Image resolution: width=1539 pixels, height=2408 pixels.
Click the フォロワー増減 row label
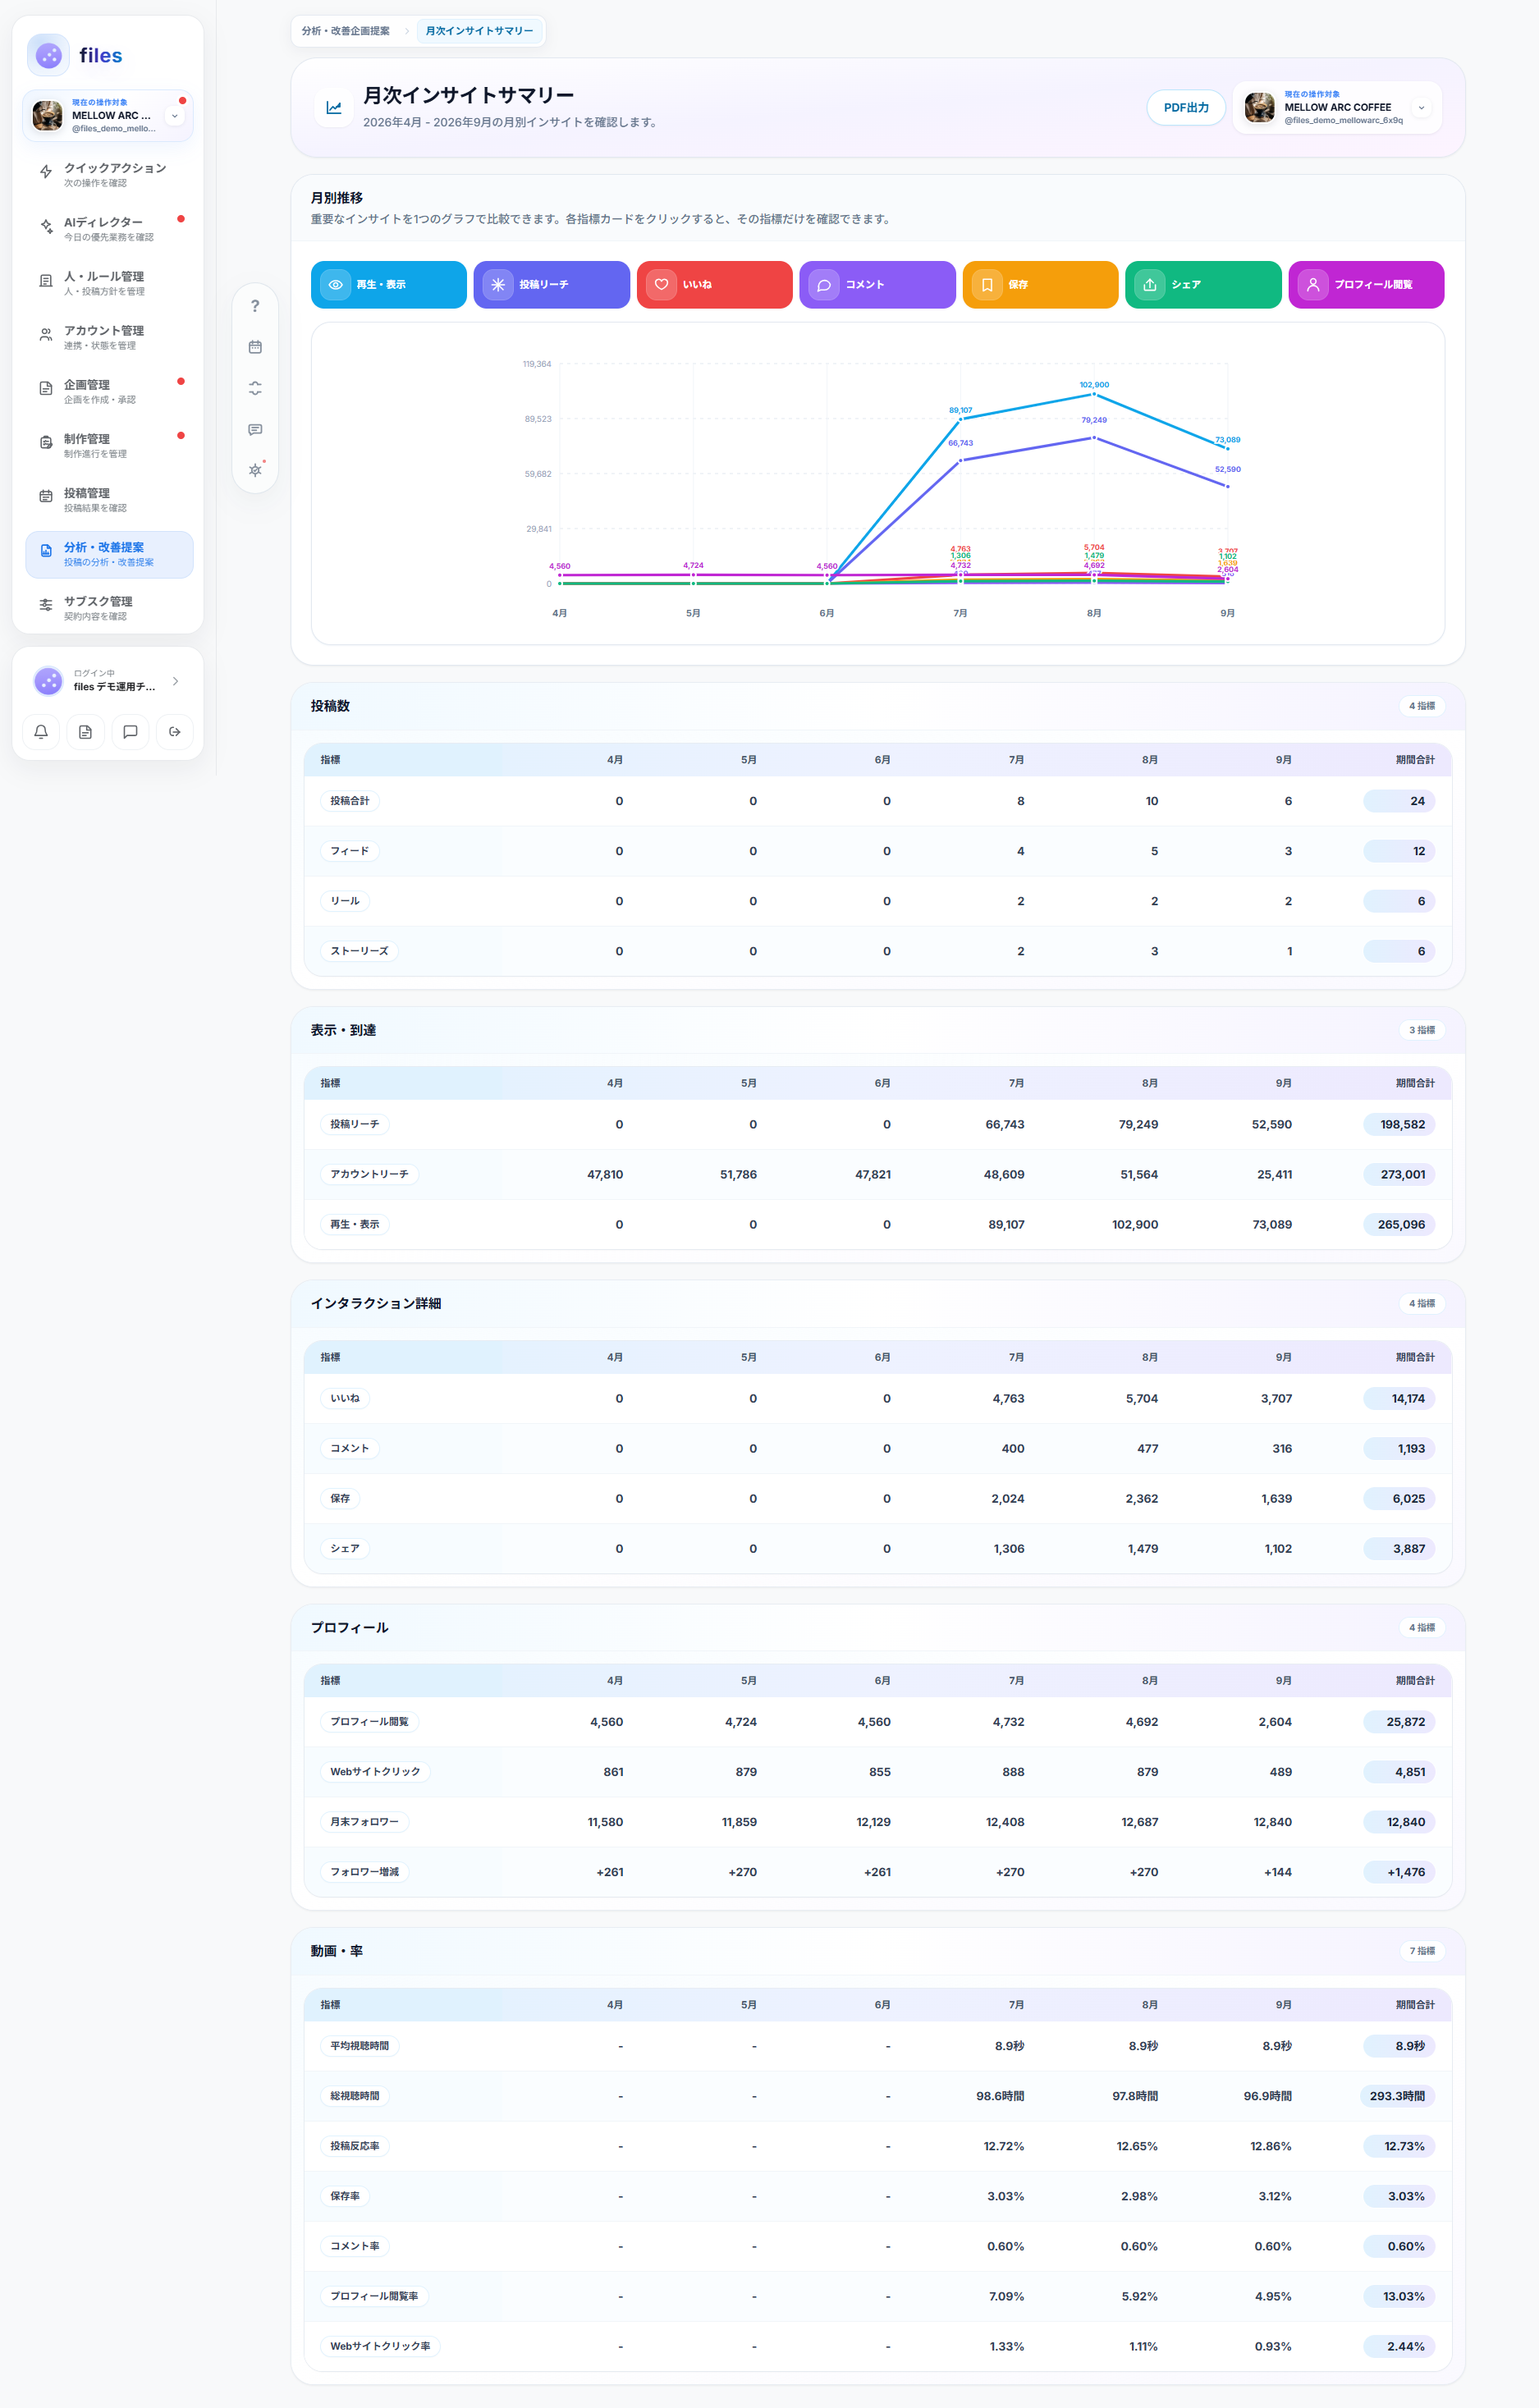coord(365,1872)
